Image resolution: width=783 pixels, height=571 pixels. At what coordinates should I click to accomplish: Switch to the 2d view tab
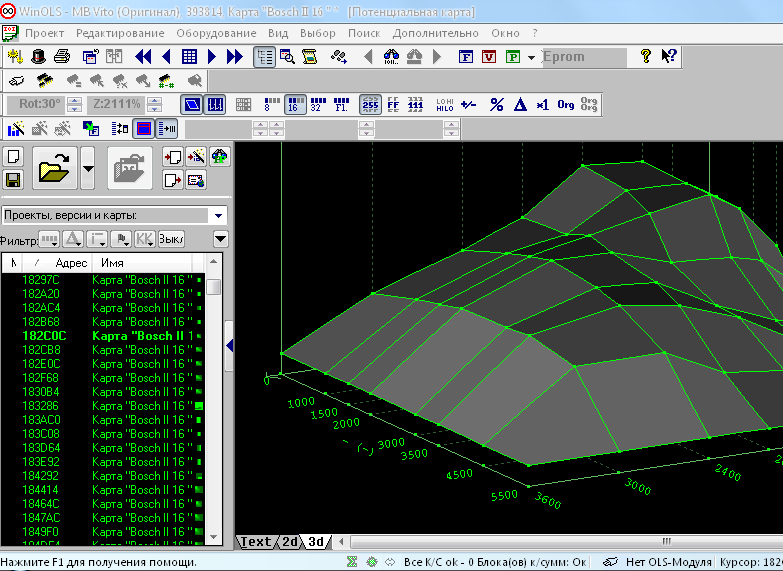coord(289,542)
